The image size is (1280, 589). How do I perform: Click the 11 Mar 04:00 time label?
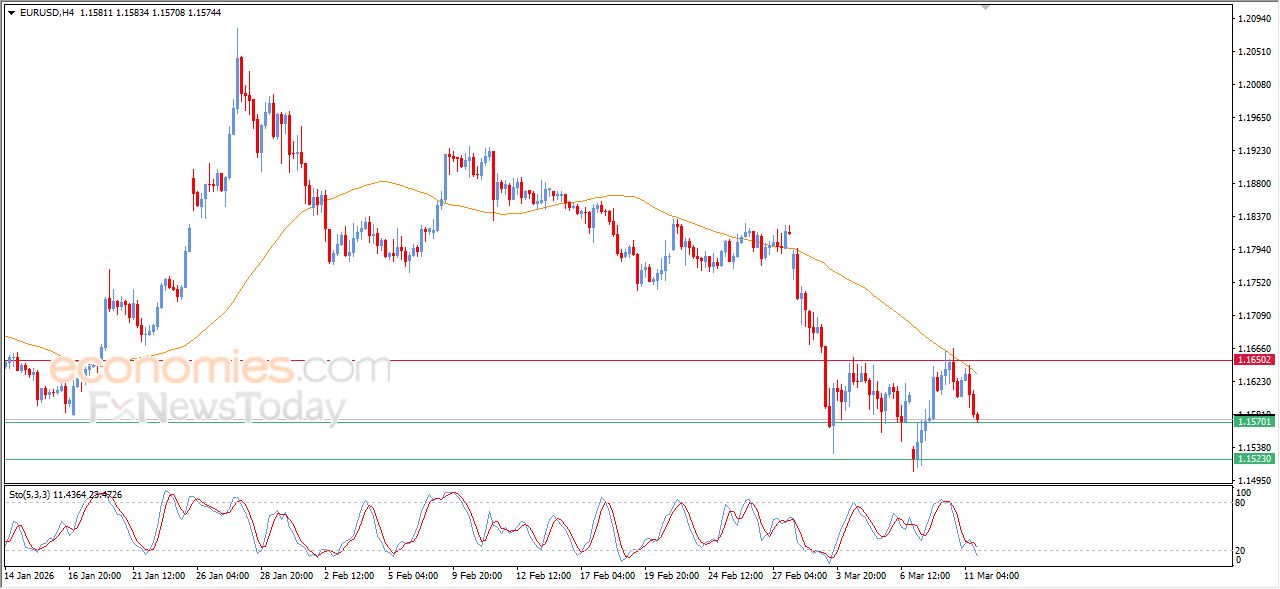991,575
